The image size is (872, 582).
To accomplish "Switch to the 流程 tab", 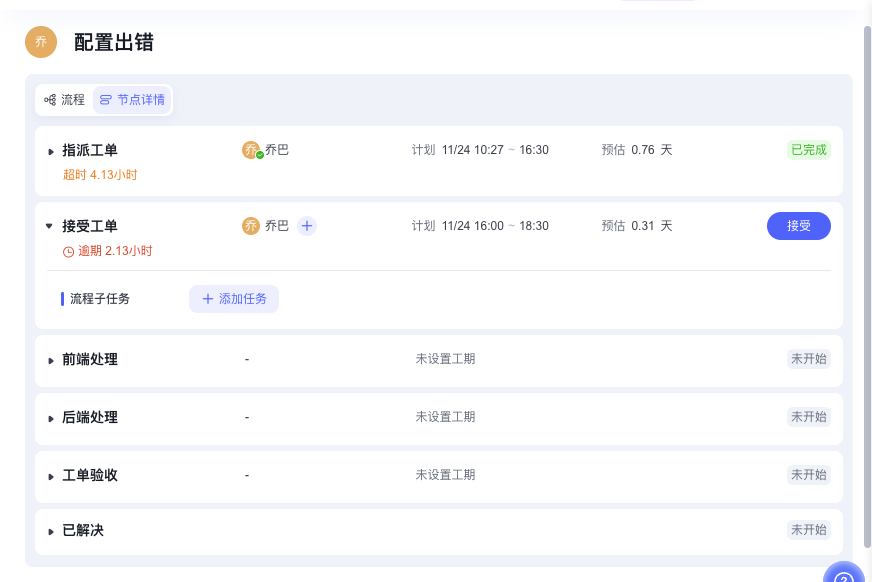I will point(64,100).
